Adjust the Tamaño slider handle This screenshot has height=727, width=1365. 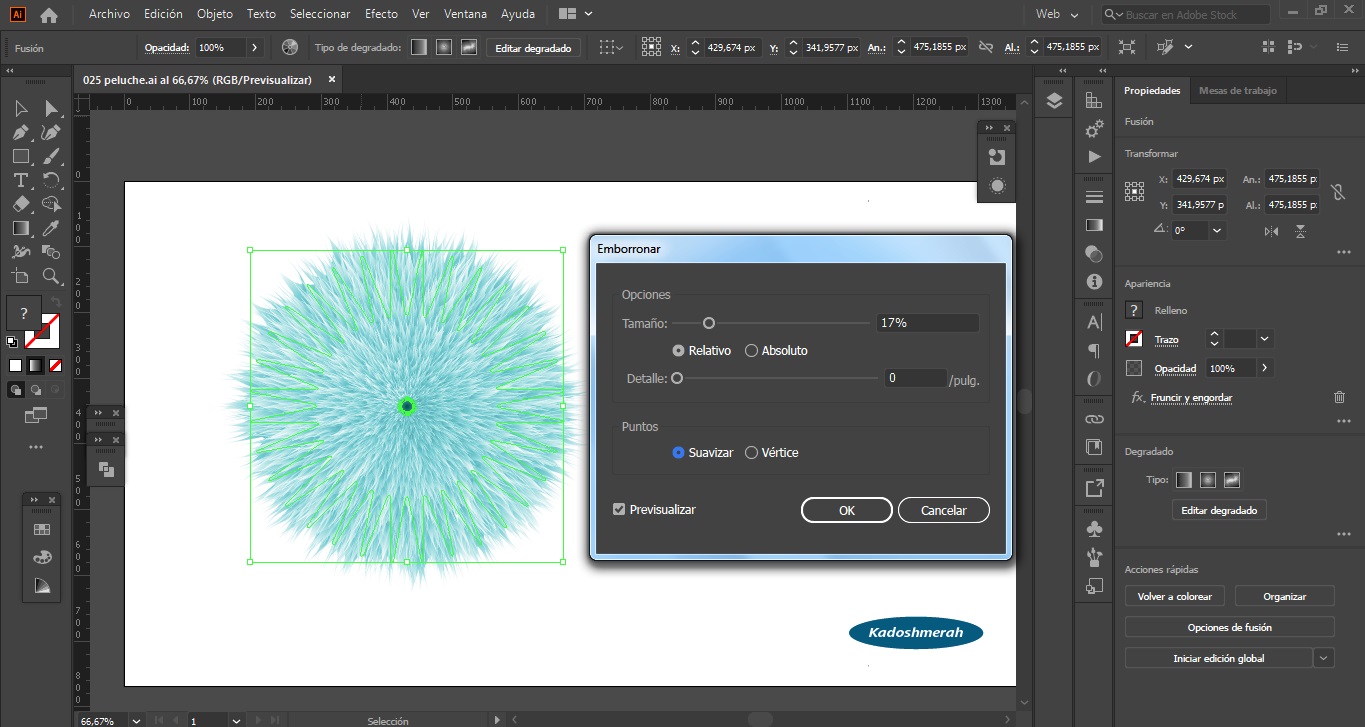point(709,323)
